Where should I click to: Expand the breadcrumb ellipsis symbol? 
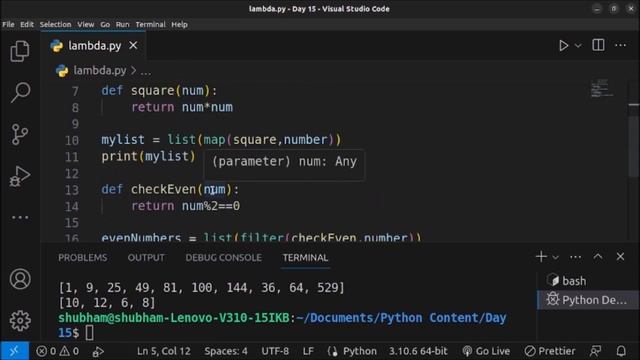pyautogui.click(x=146, y=71)
